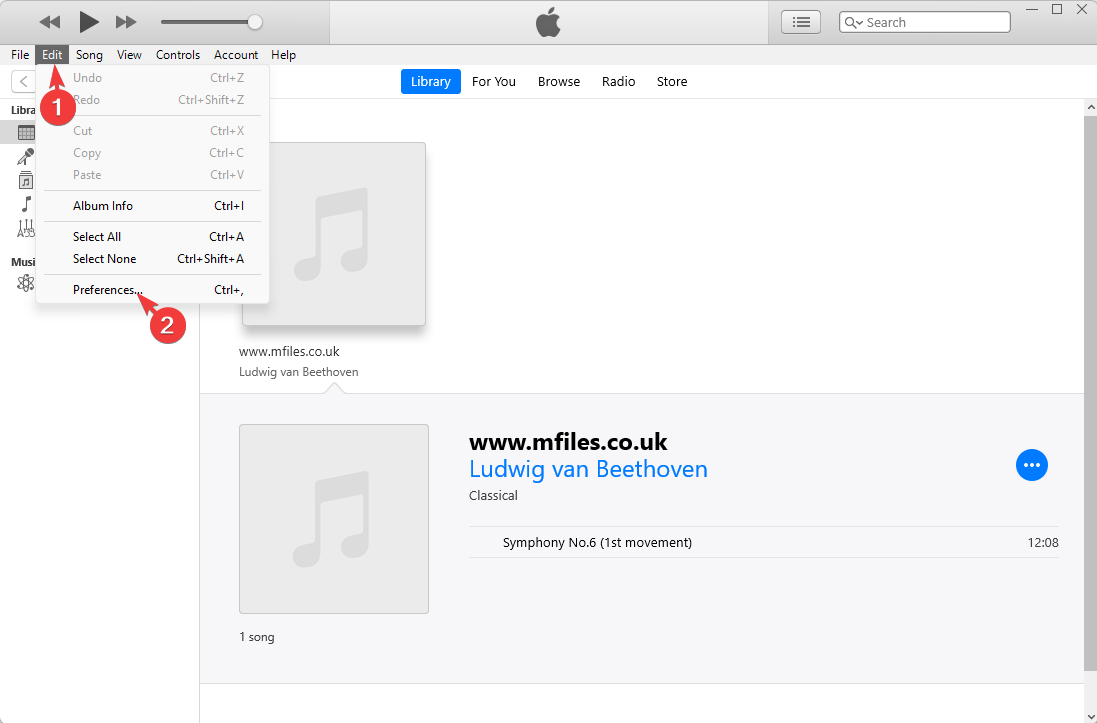1097x723 pixels.
Task: Close the open Edit menu
Action: pos(52,55)
